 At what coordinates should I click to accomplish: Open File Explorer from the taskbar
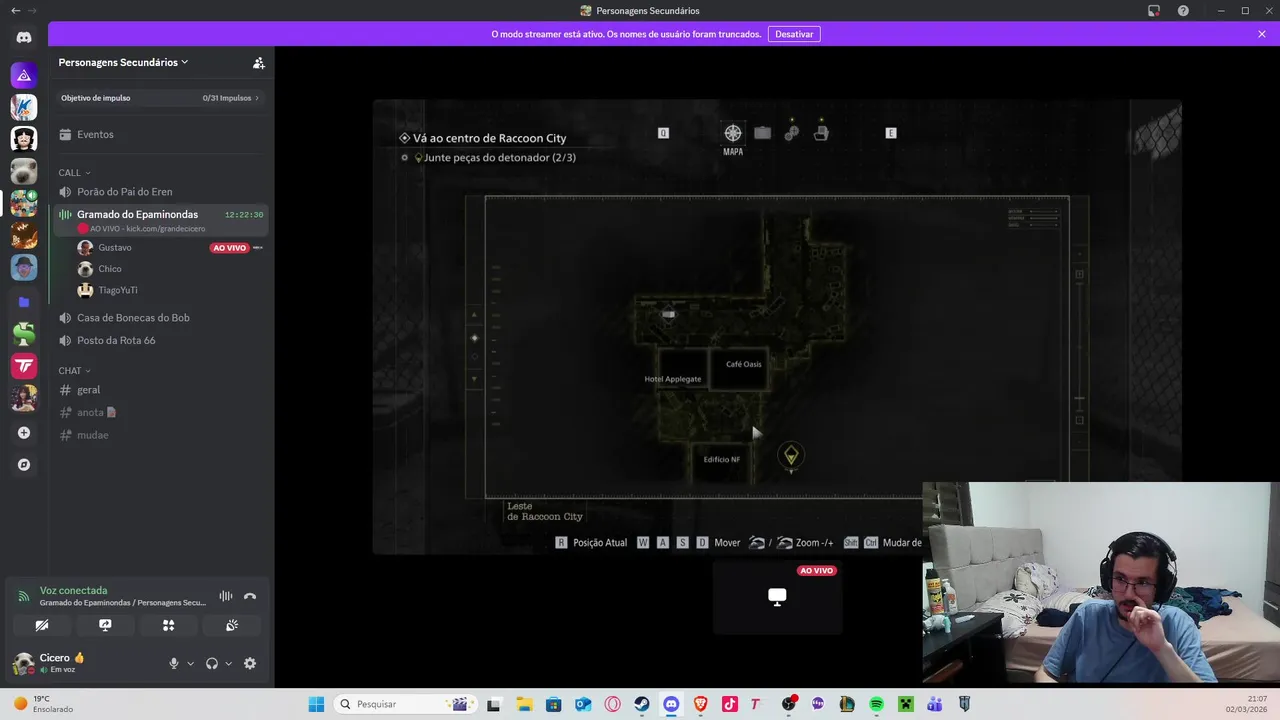pos(524,704)
